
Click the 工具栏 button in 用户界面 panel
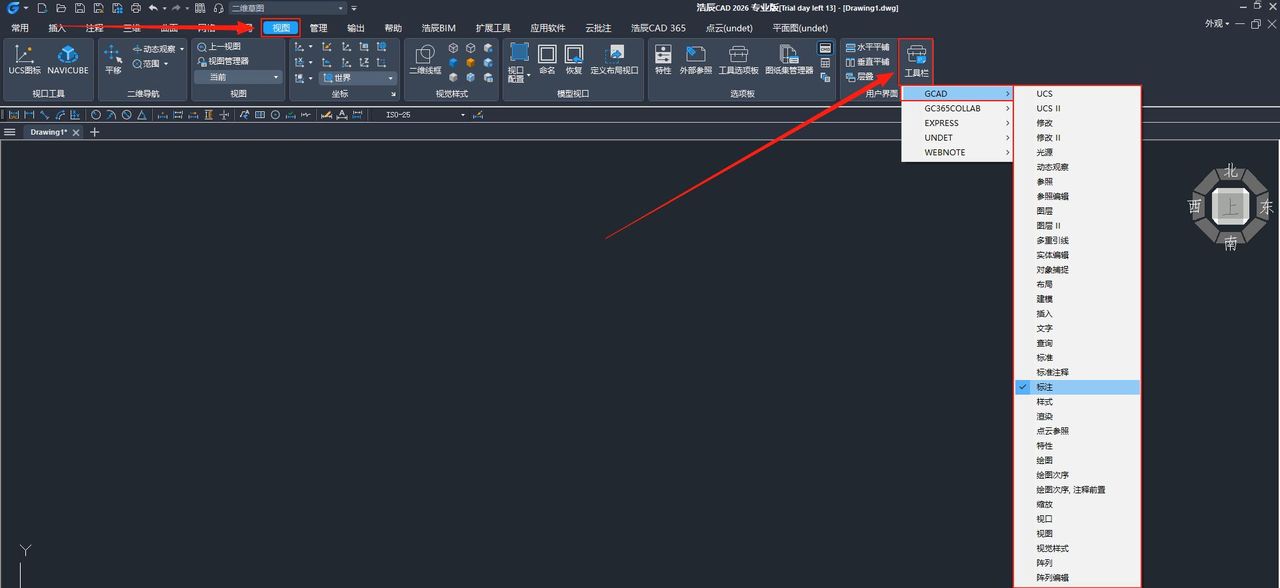916,61
